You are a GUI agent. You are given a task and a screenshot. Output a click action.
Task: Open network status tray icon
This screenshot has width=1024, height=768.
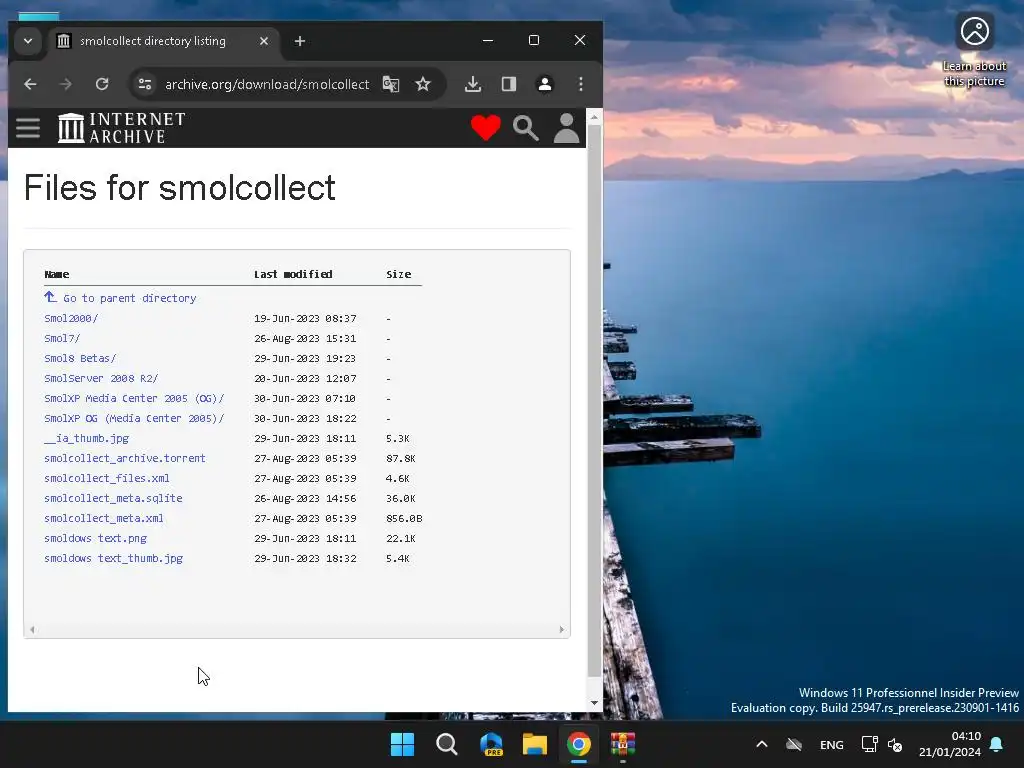pos(869,744)
